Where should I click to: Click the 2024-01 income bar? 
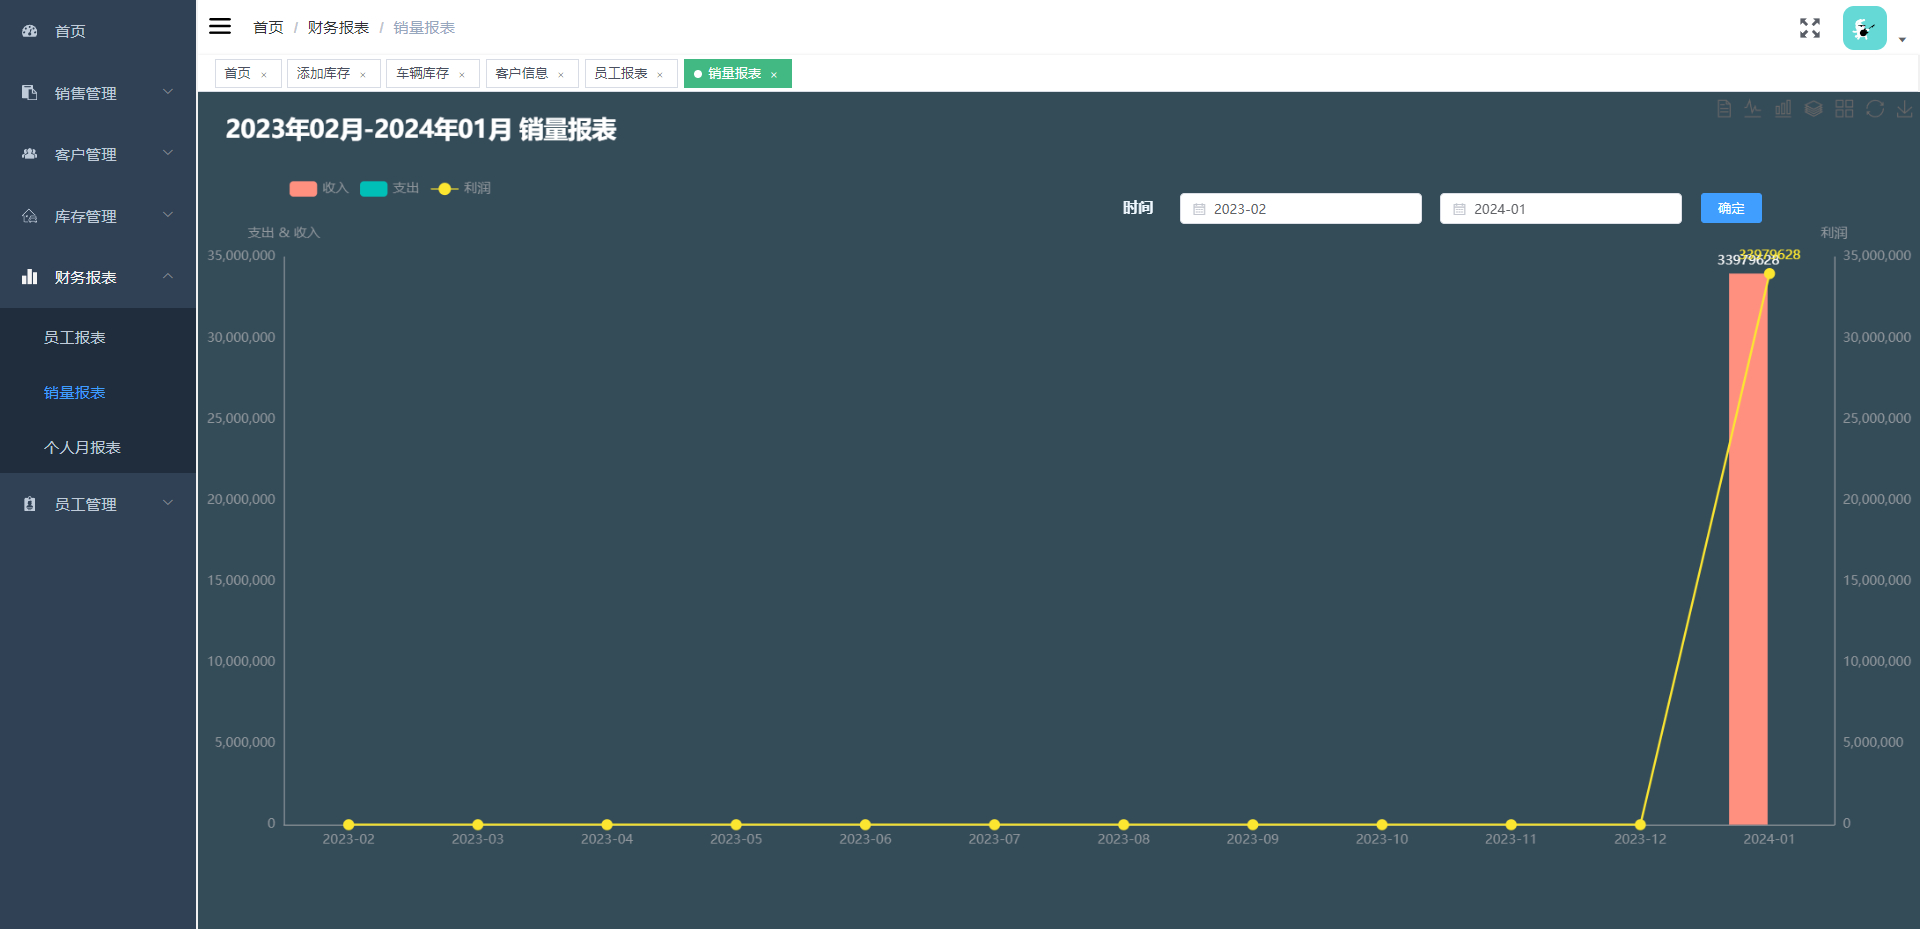[x=1747, y=550]
